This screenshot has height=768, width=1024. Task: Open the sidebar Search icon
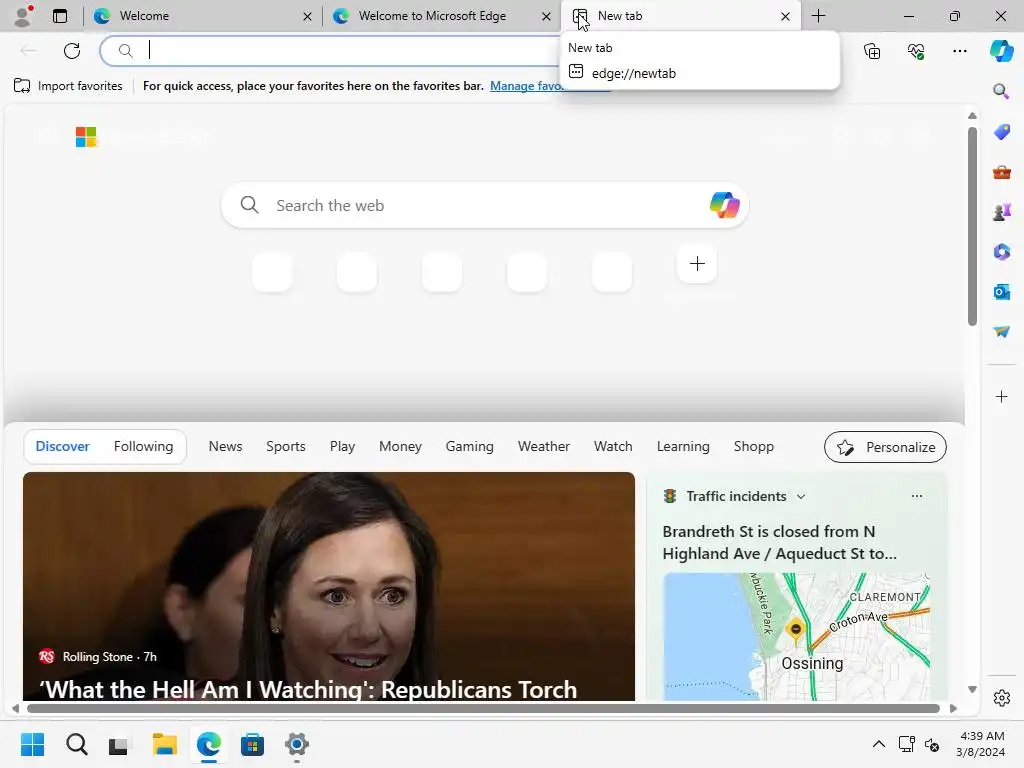coord(1001,91)
